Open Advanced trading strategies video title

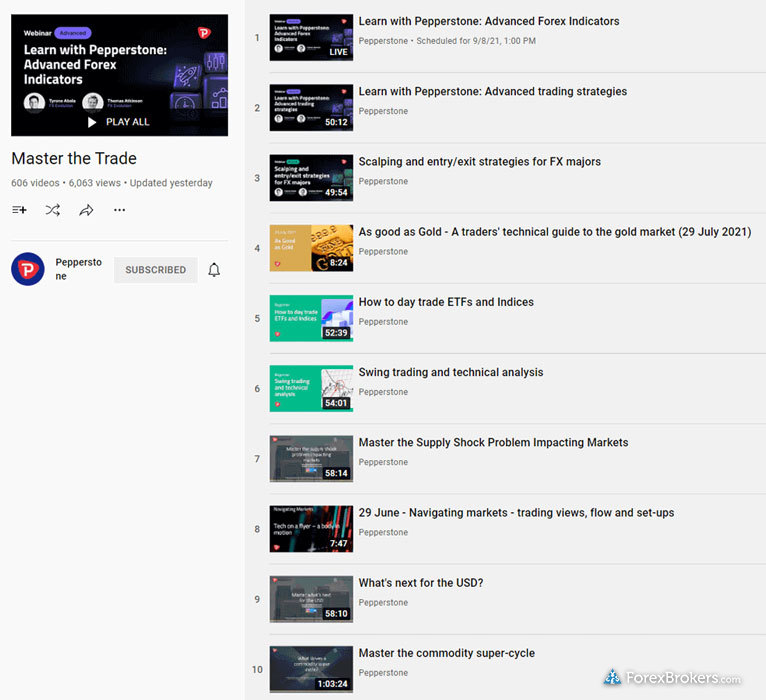coord(492,91)
